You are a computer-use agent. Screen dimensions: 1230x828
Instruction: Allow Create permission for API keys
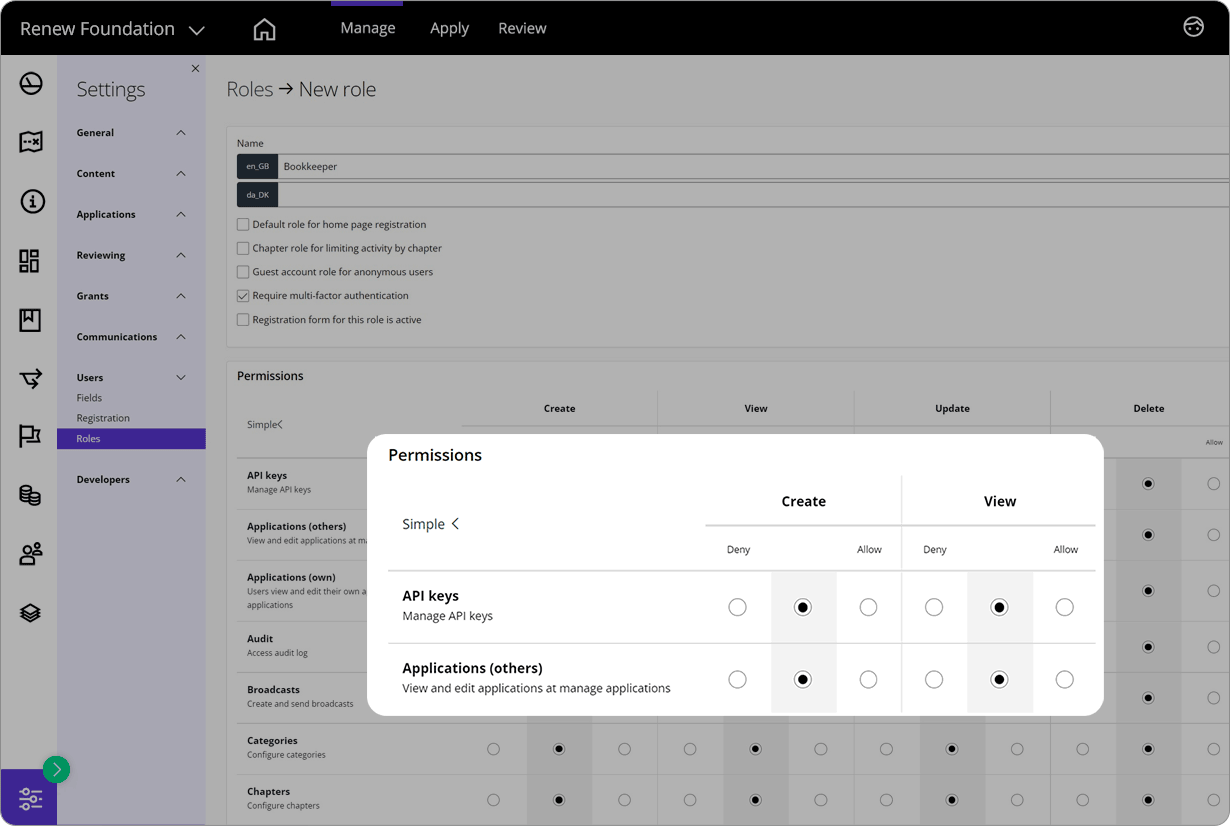click(868, 607)
